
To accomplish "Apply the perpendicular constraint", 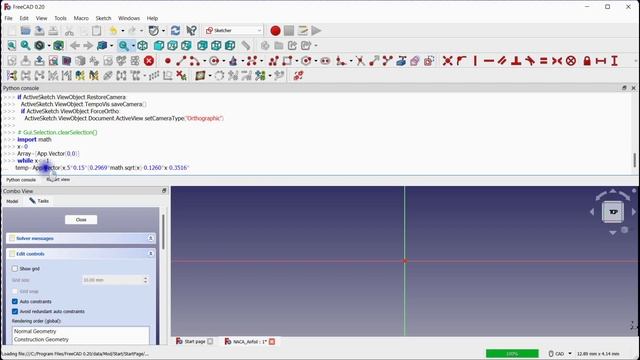I will 516,61.
